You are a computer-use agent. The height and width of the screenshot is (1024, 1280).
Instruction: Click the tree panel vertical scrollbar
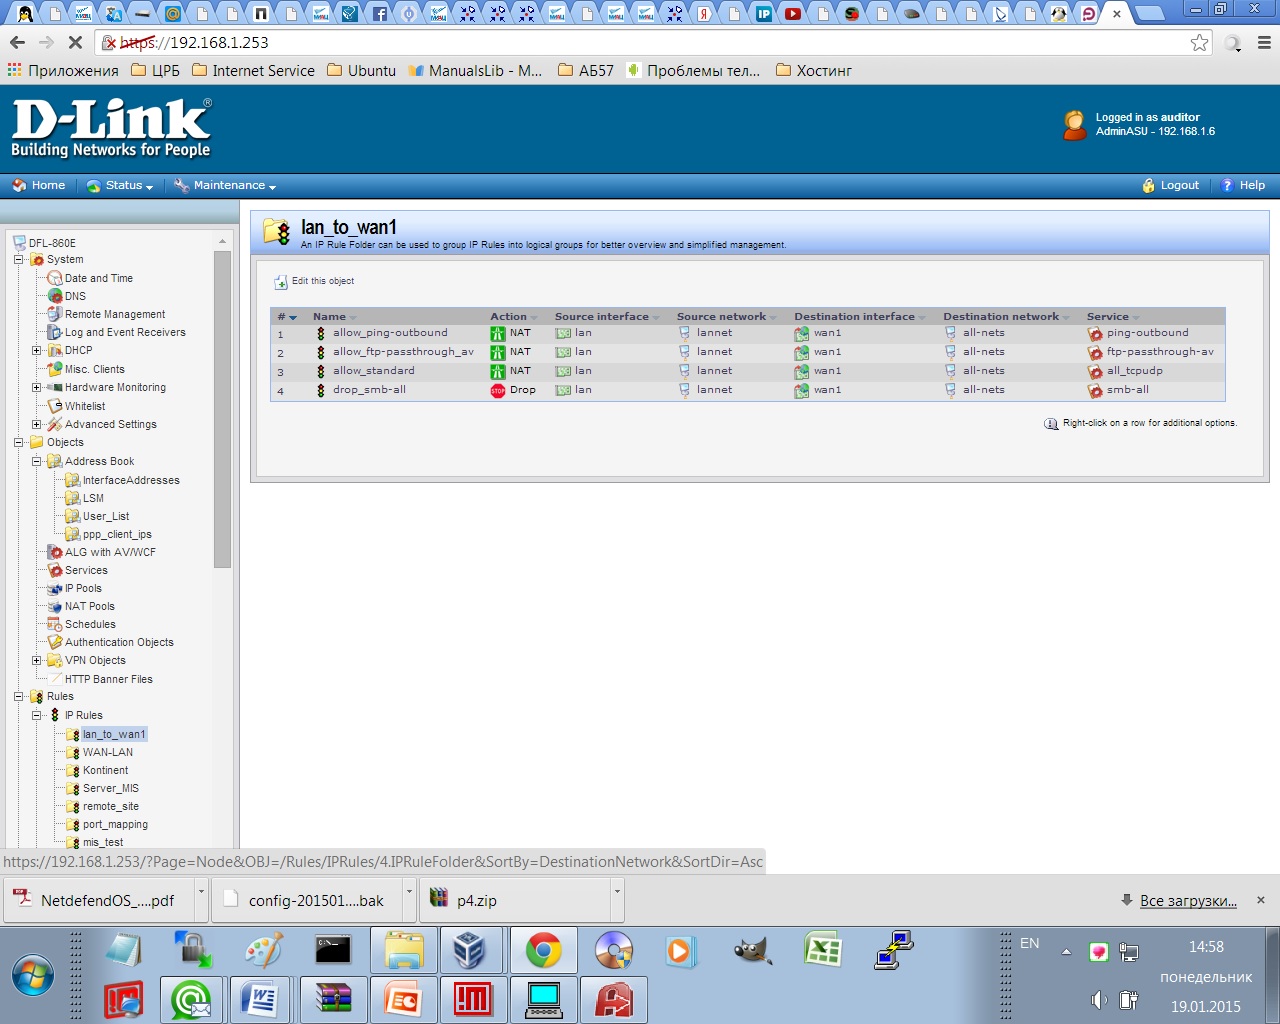[x=222, y=410]
